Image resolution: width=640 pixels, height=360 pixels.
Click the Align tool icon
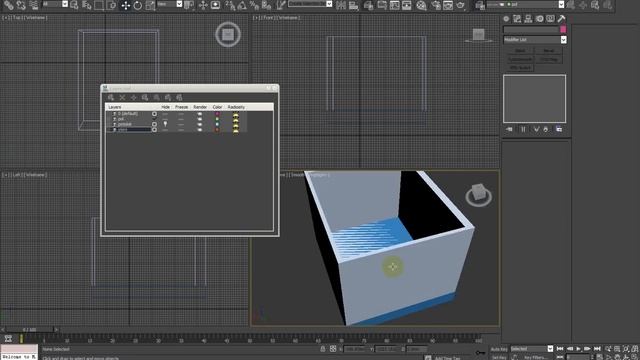(x=353, y=5)
